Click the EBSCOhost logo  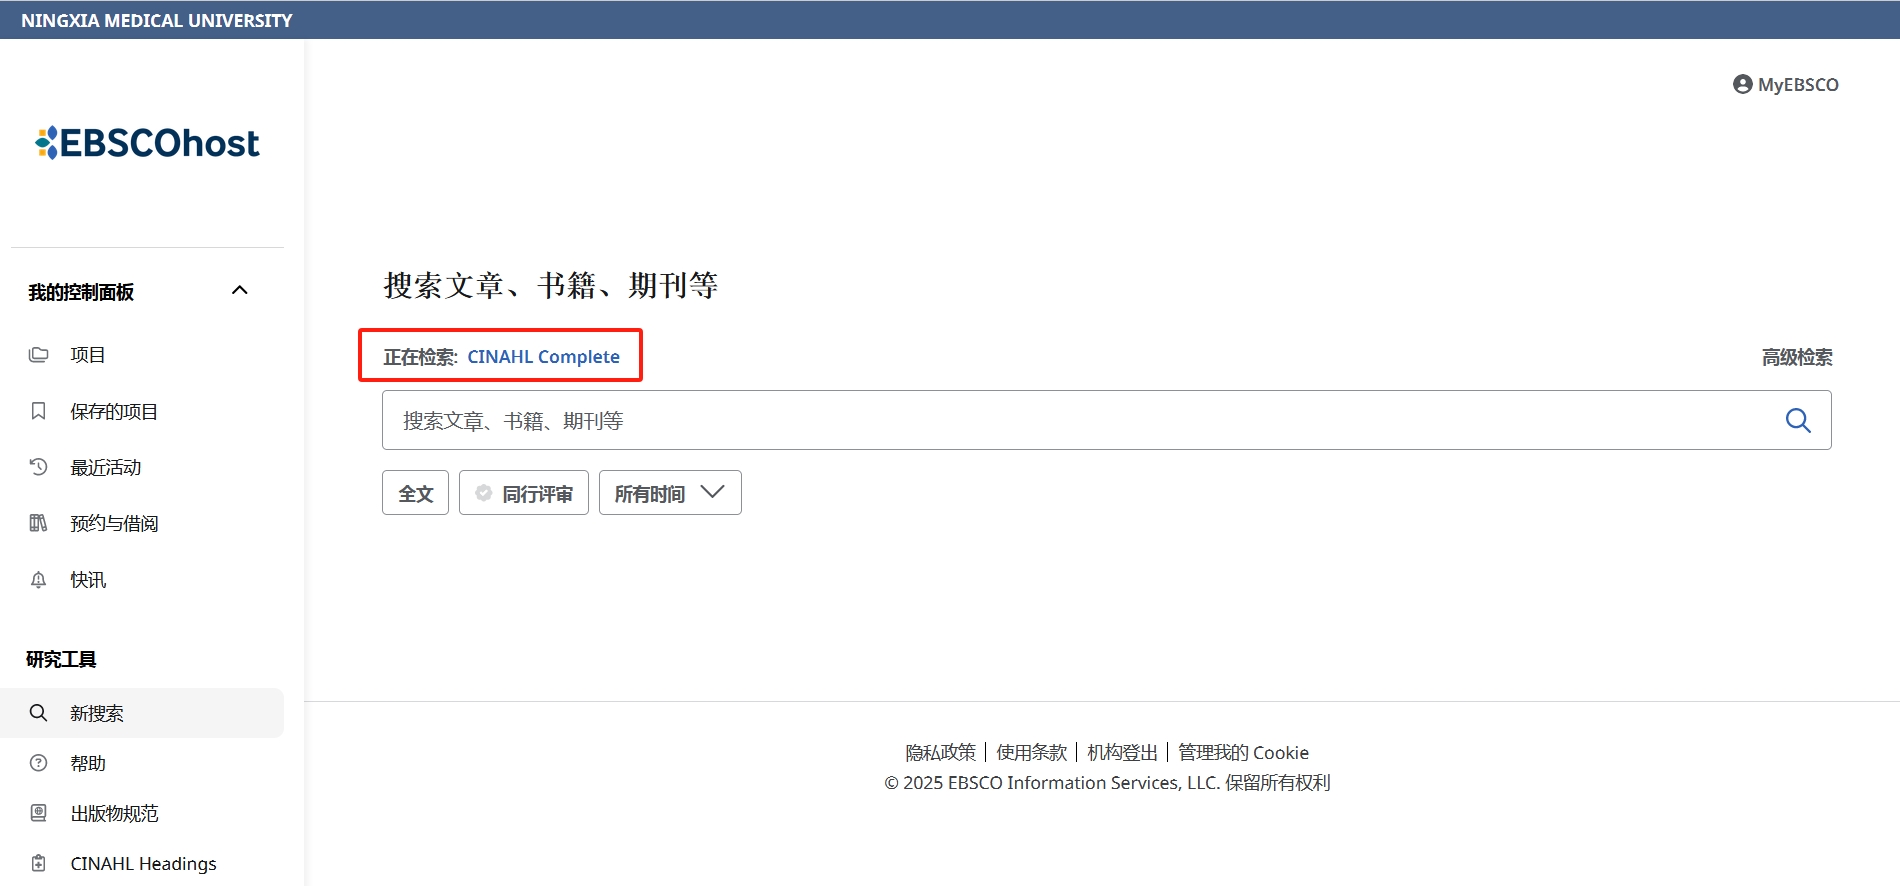click(147, 143)
